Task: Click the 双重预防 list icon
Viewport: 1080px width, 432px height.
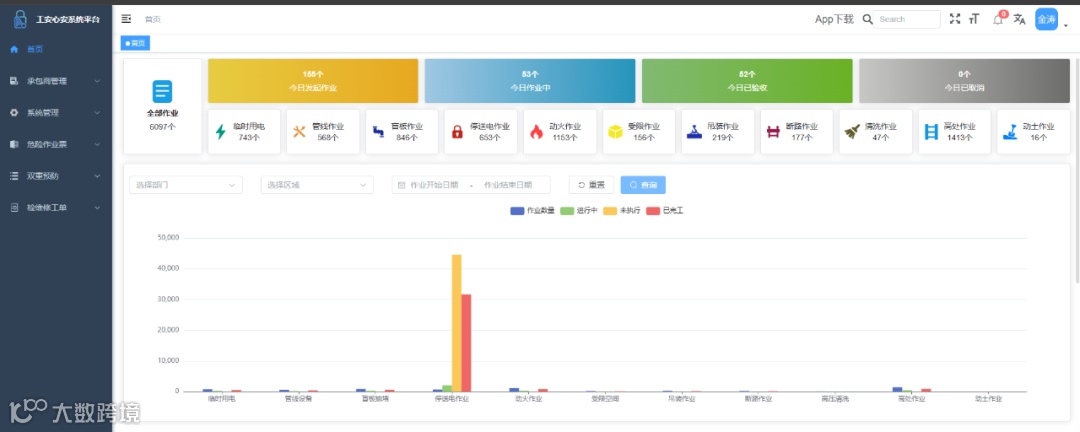Action: [14, 176]
